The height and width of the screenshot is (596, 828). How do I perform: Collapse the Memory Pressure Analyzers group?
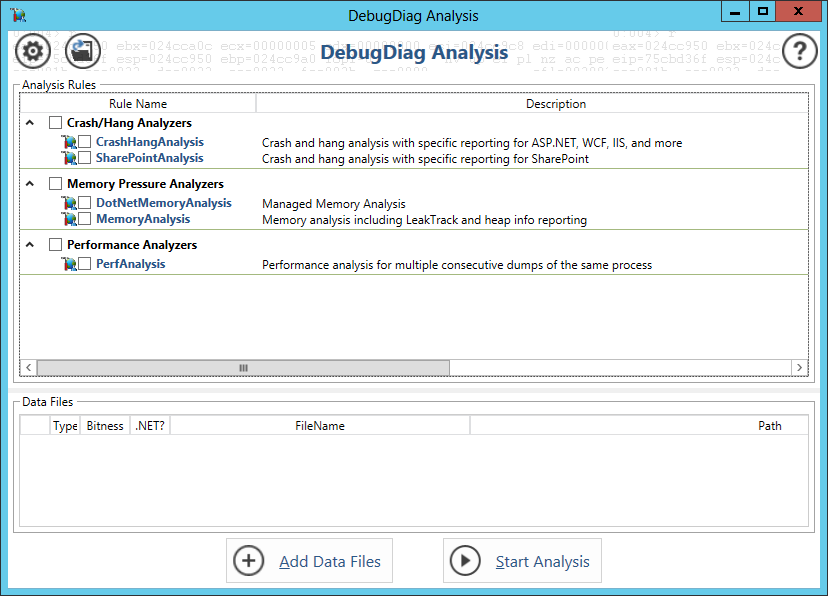click(x=30, y=184)
